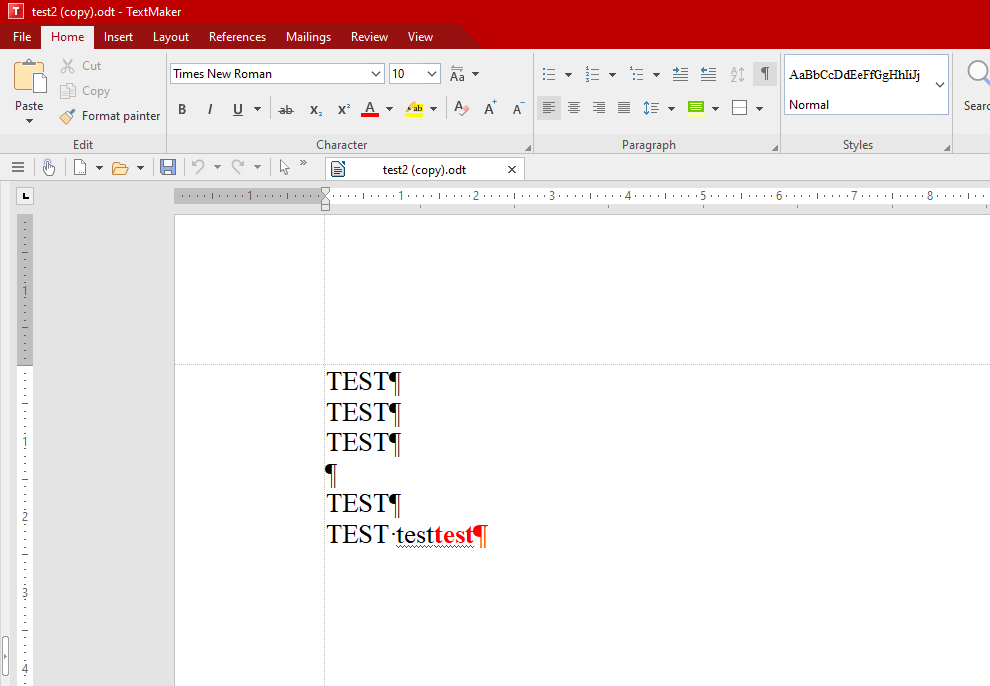Click the red font color swatch
The height and width of the screenshot is (686, 990).
(369, 109)
